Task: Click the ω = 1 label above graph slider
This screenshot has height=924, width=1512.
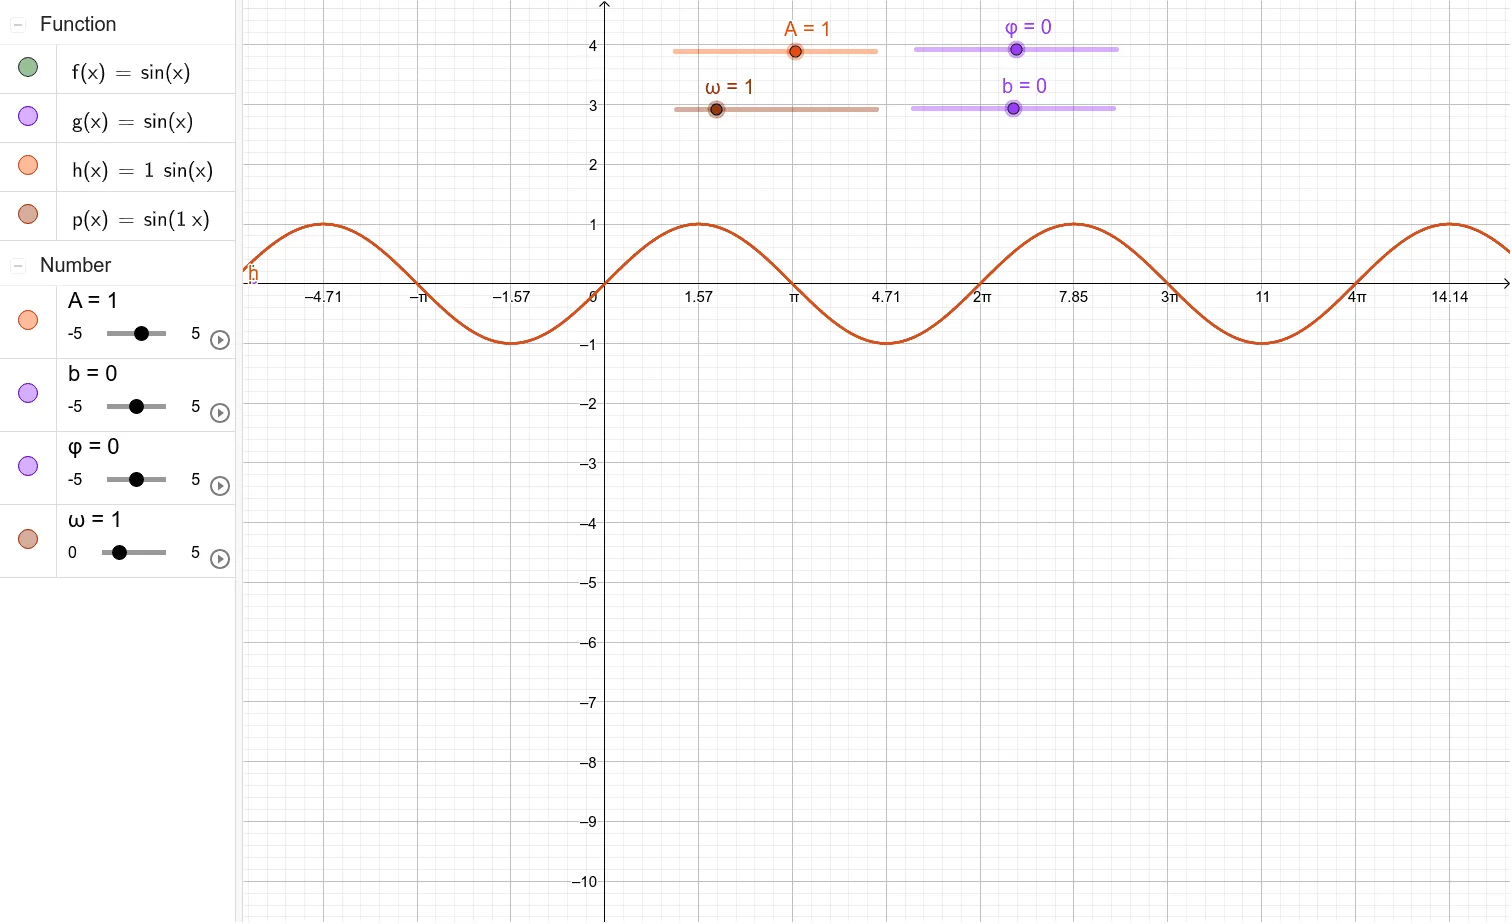Action: click(x=729, y=87)
